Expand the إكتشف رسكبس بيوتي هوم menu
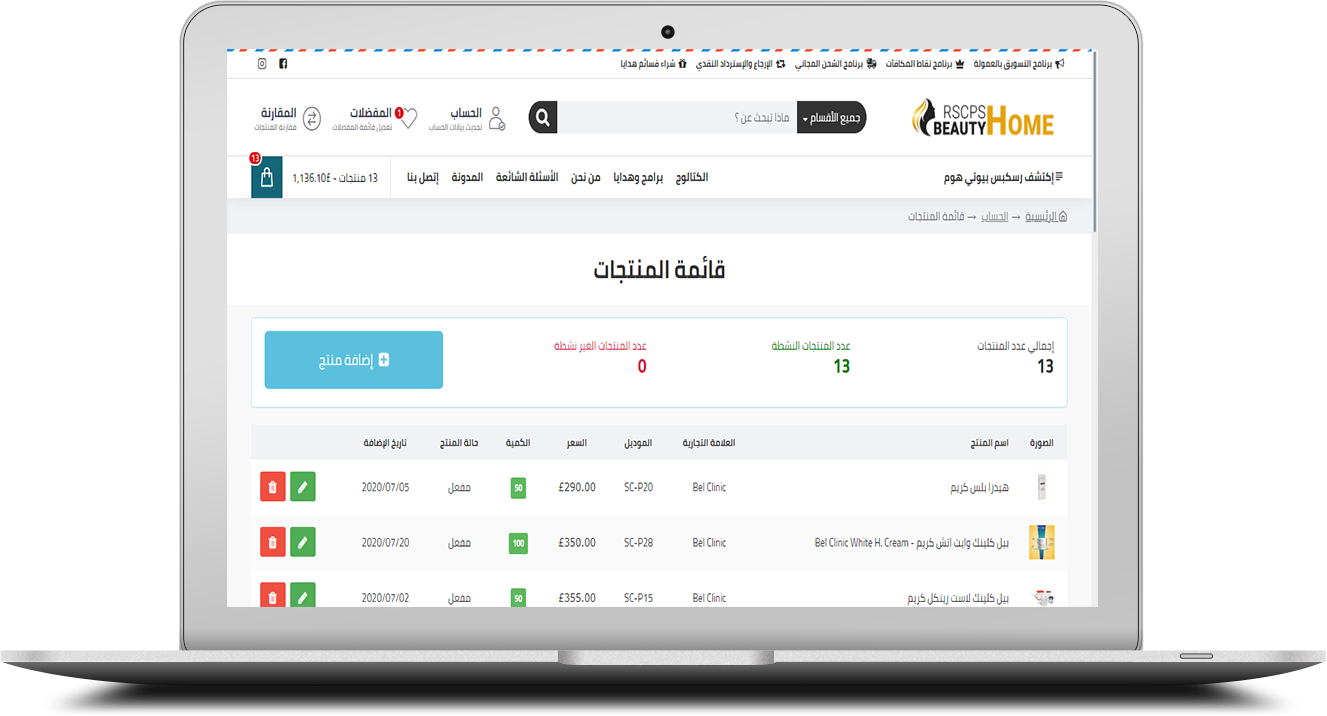 point(1003,178)
